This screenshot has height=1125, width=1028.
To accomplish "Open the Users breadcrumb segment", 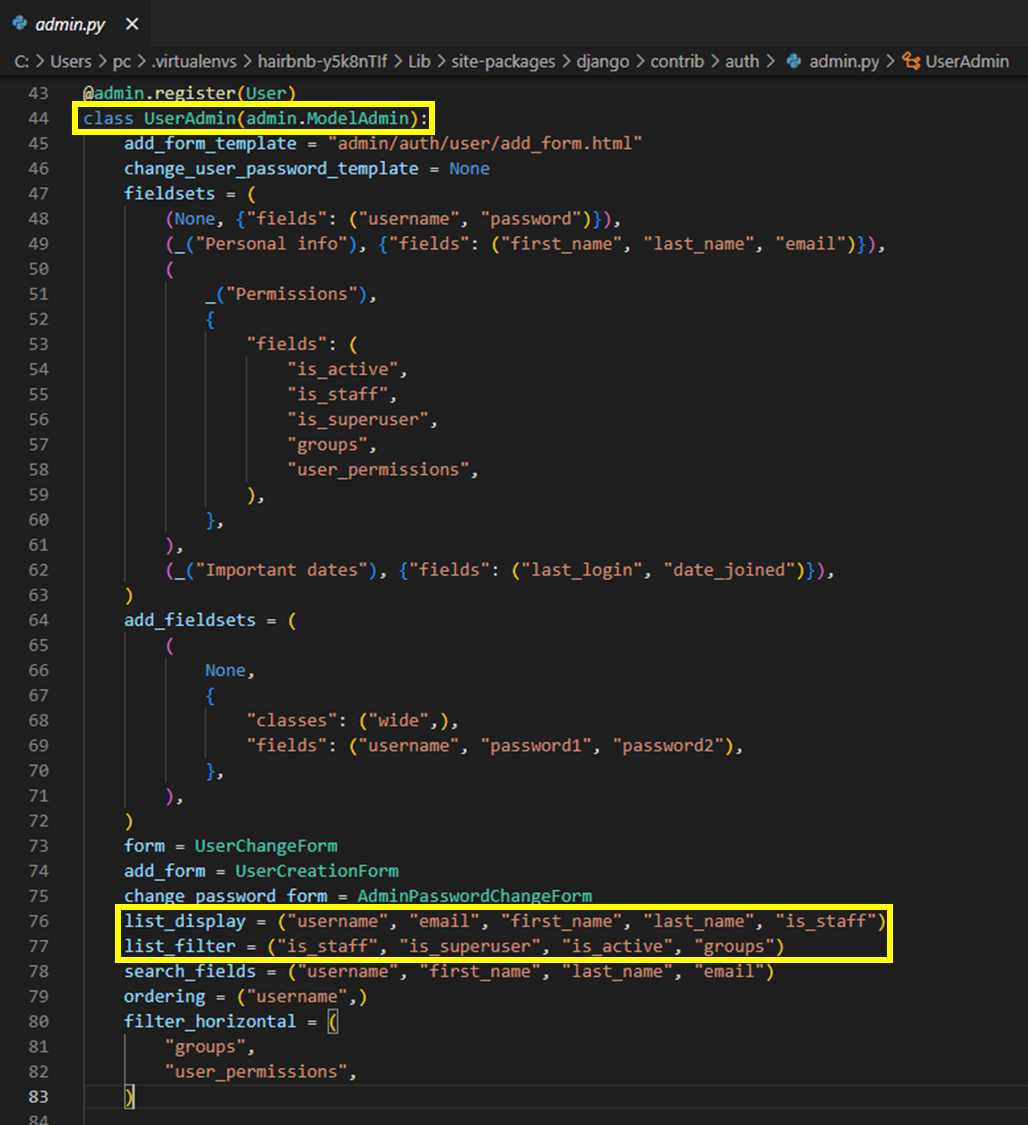I will [x=71, y=62].
